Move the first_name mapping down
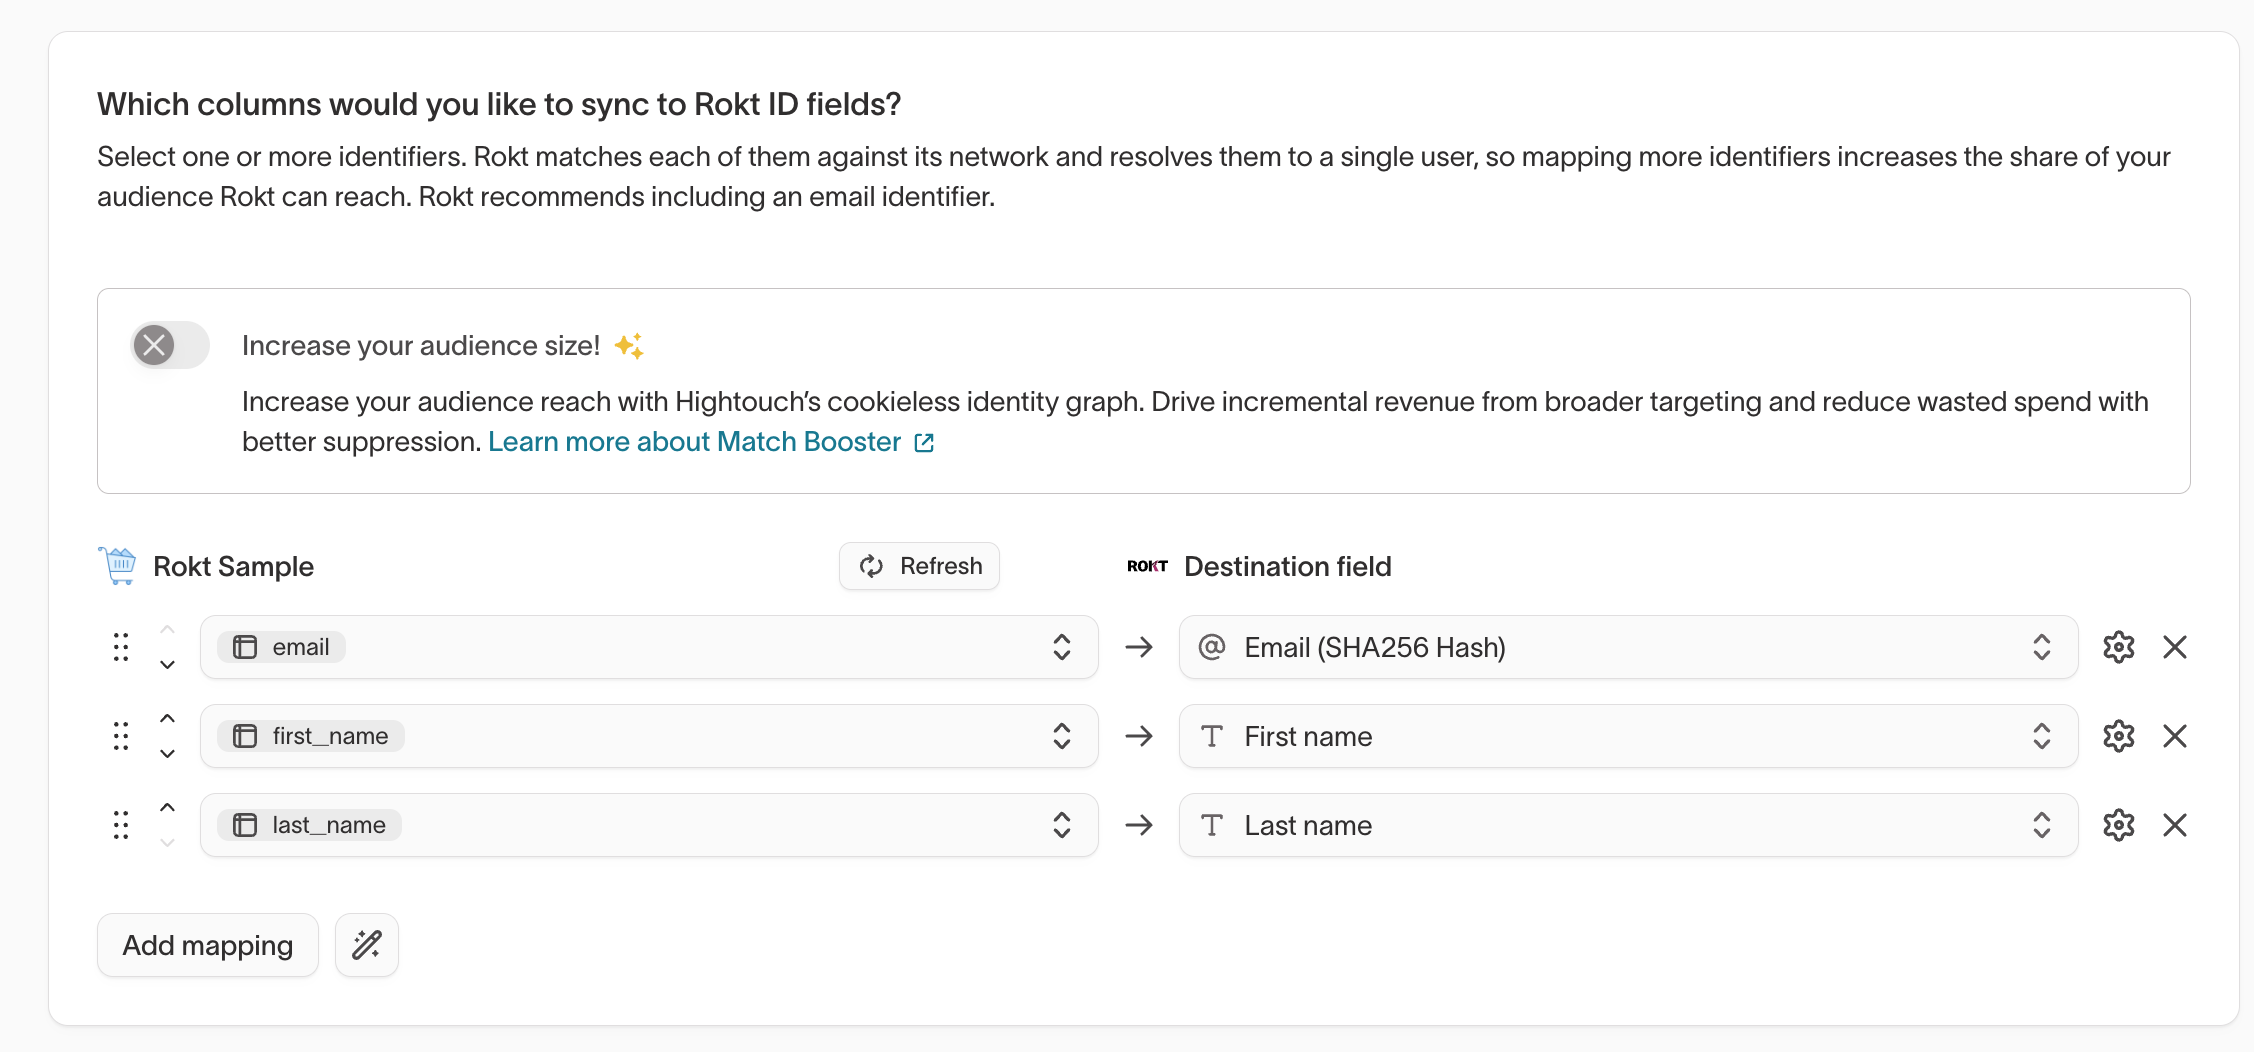The height and width of the screenshot is (1052, 2254). tap(168, 754)
